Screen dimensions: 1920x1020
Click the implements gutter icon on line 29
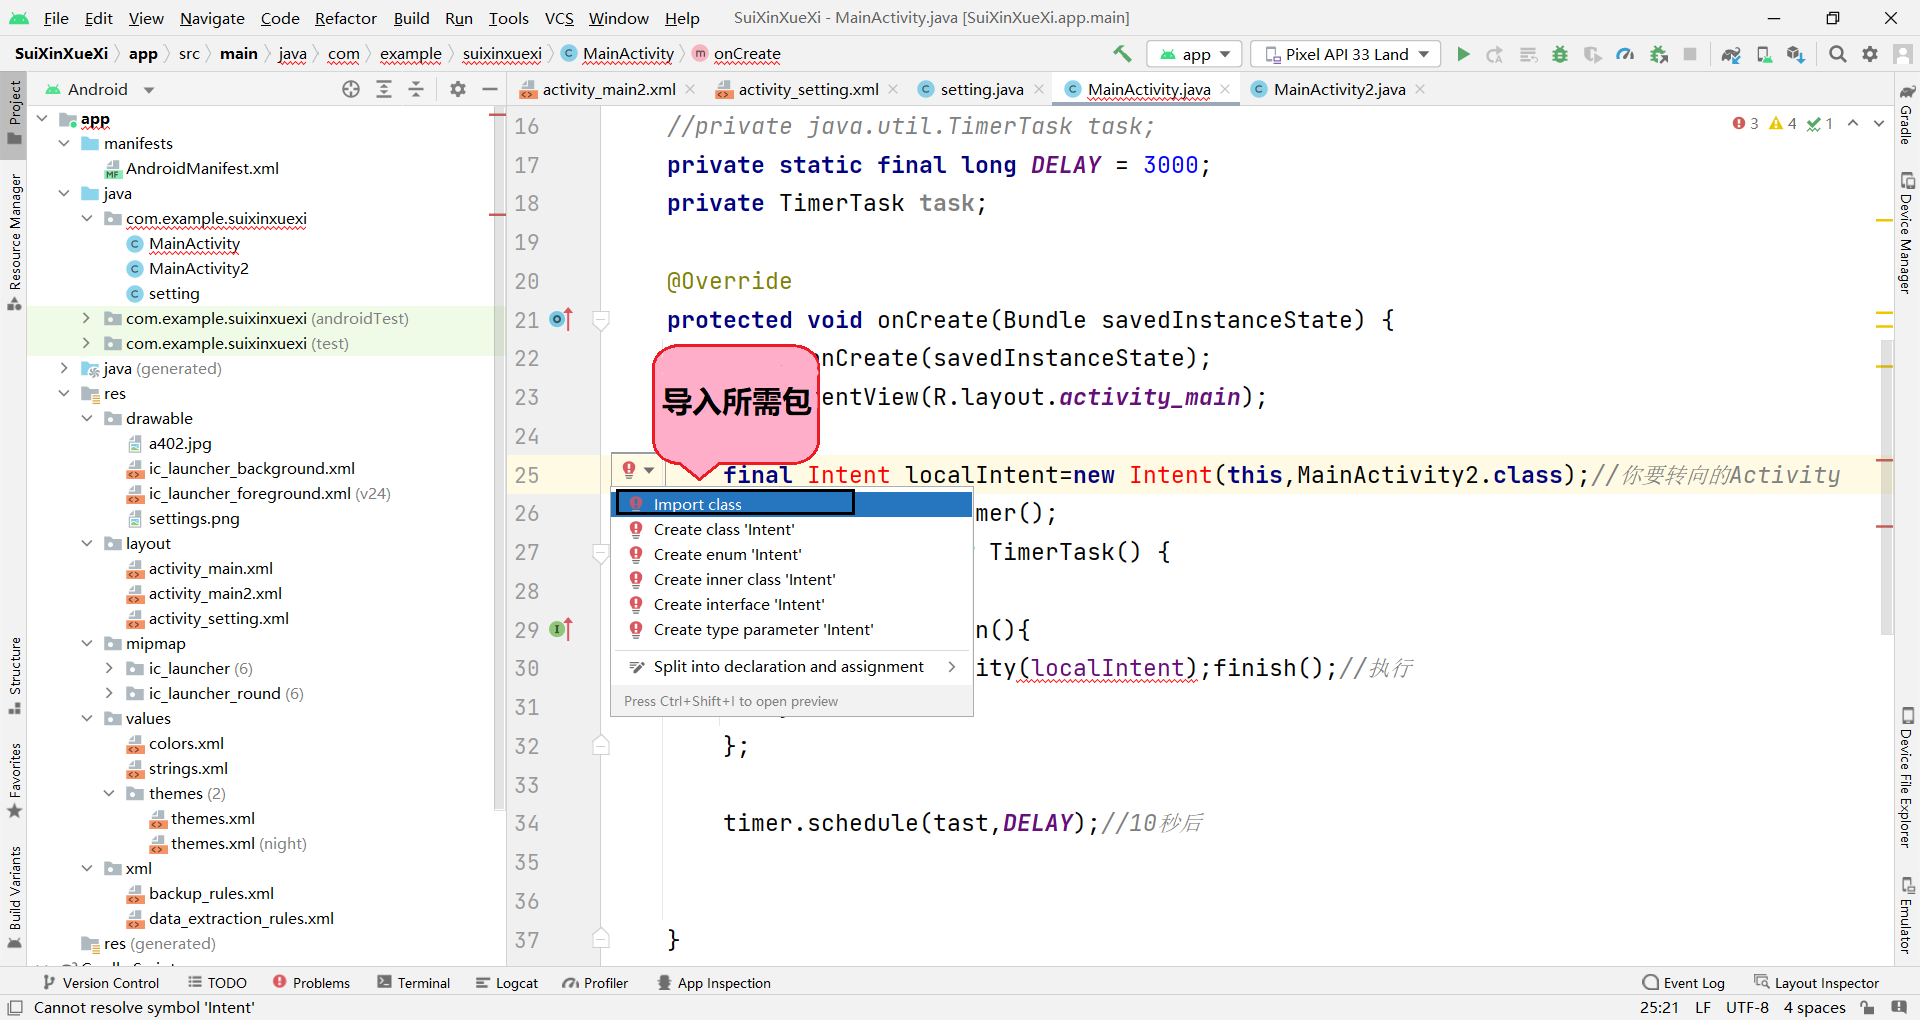(x=561, y=629)
